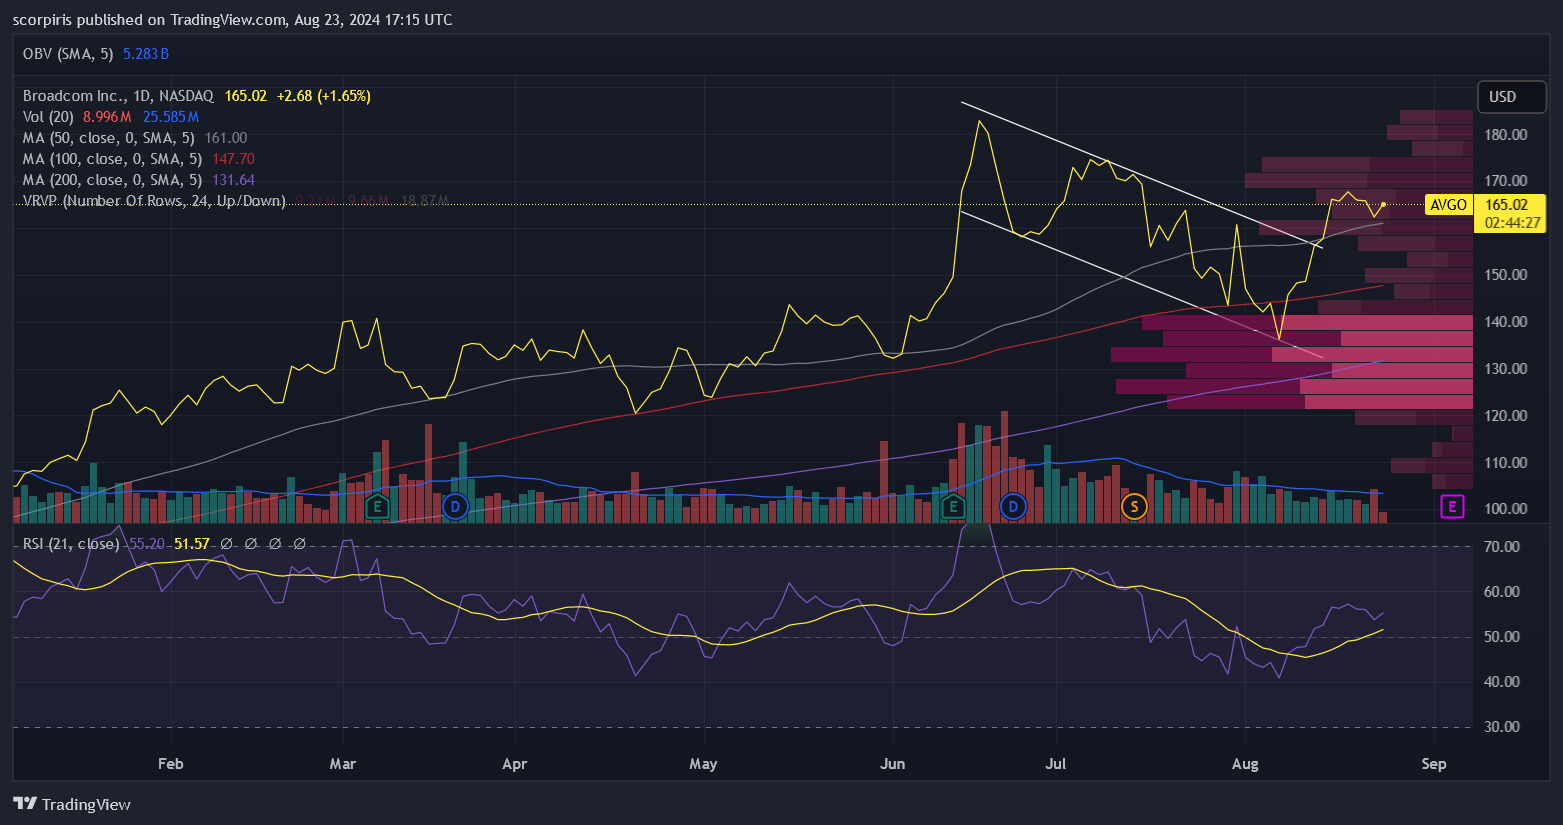Click the May label on time axis
Viewport: 1563px width, 825px height.
coord(703,763)
